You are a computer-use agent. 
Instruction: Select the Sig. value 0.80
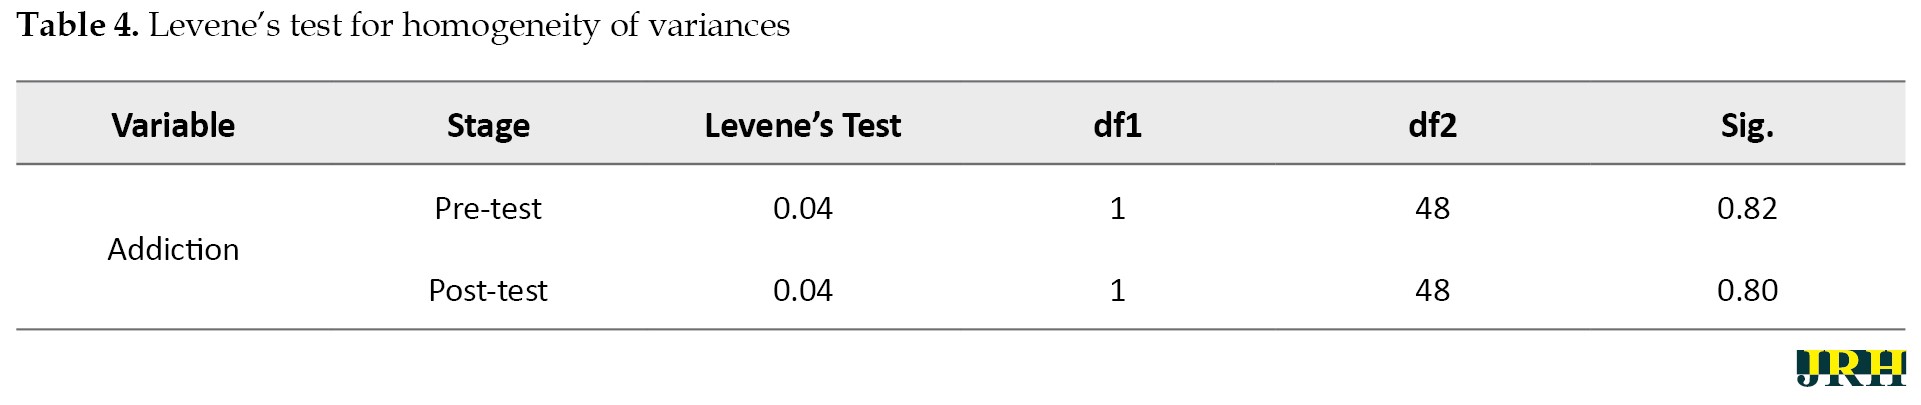coord(1747,290)
